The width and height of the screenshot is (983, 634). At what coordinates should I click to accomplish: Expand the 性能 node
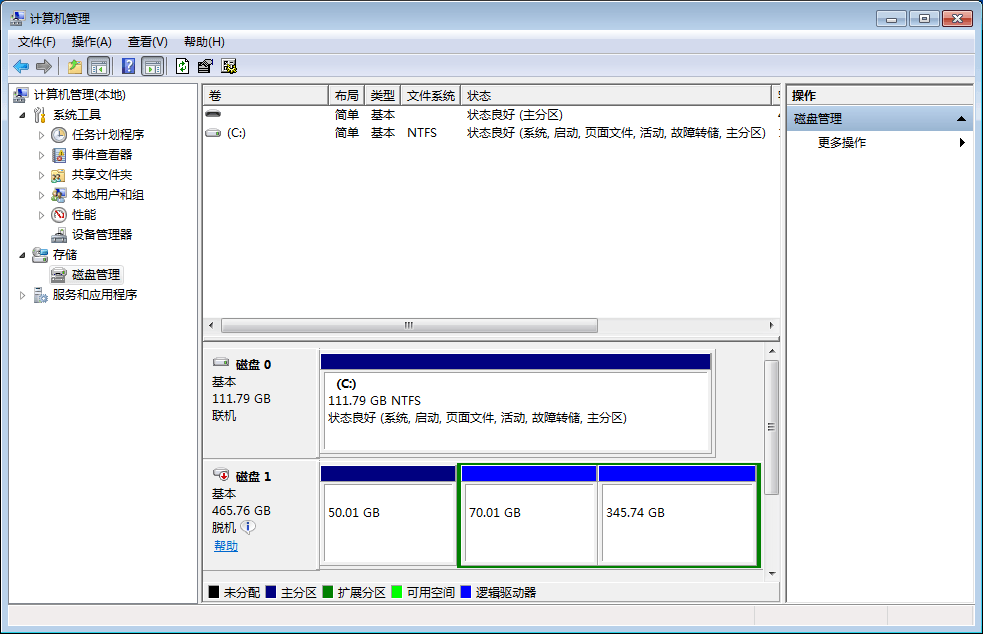coord(41,215)
